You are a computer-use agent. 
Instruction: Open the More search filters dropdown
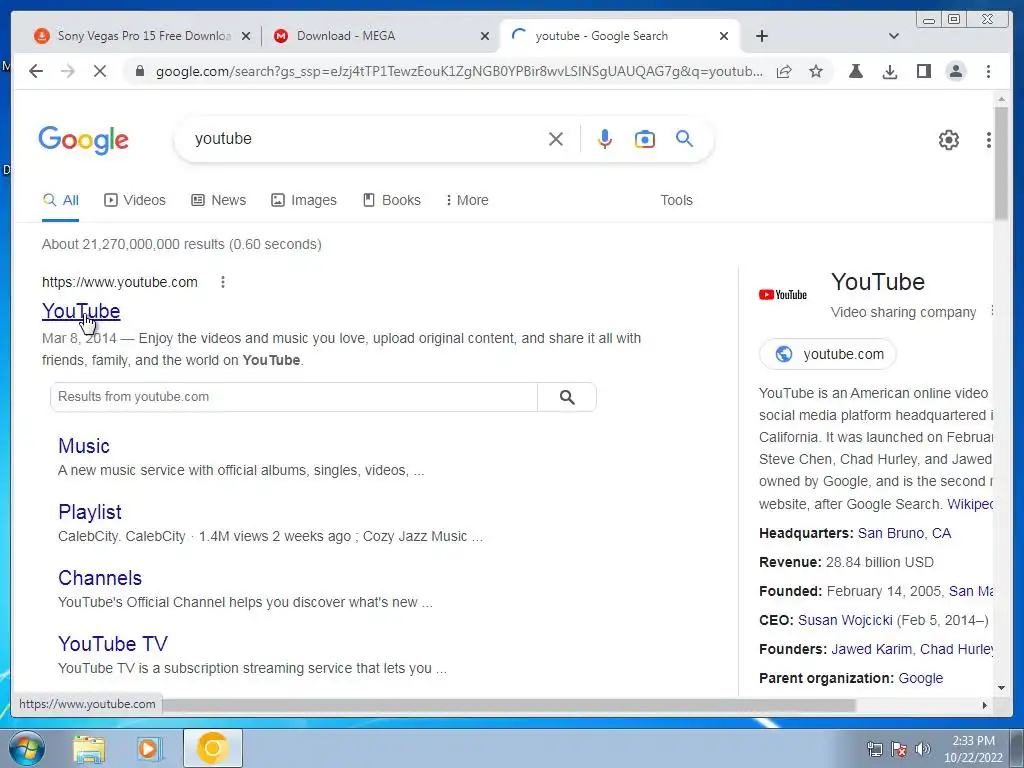[x=467, y=200]
